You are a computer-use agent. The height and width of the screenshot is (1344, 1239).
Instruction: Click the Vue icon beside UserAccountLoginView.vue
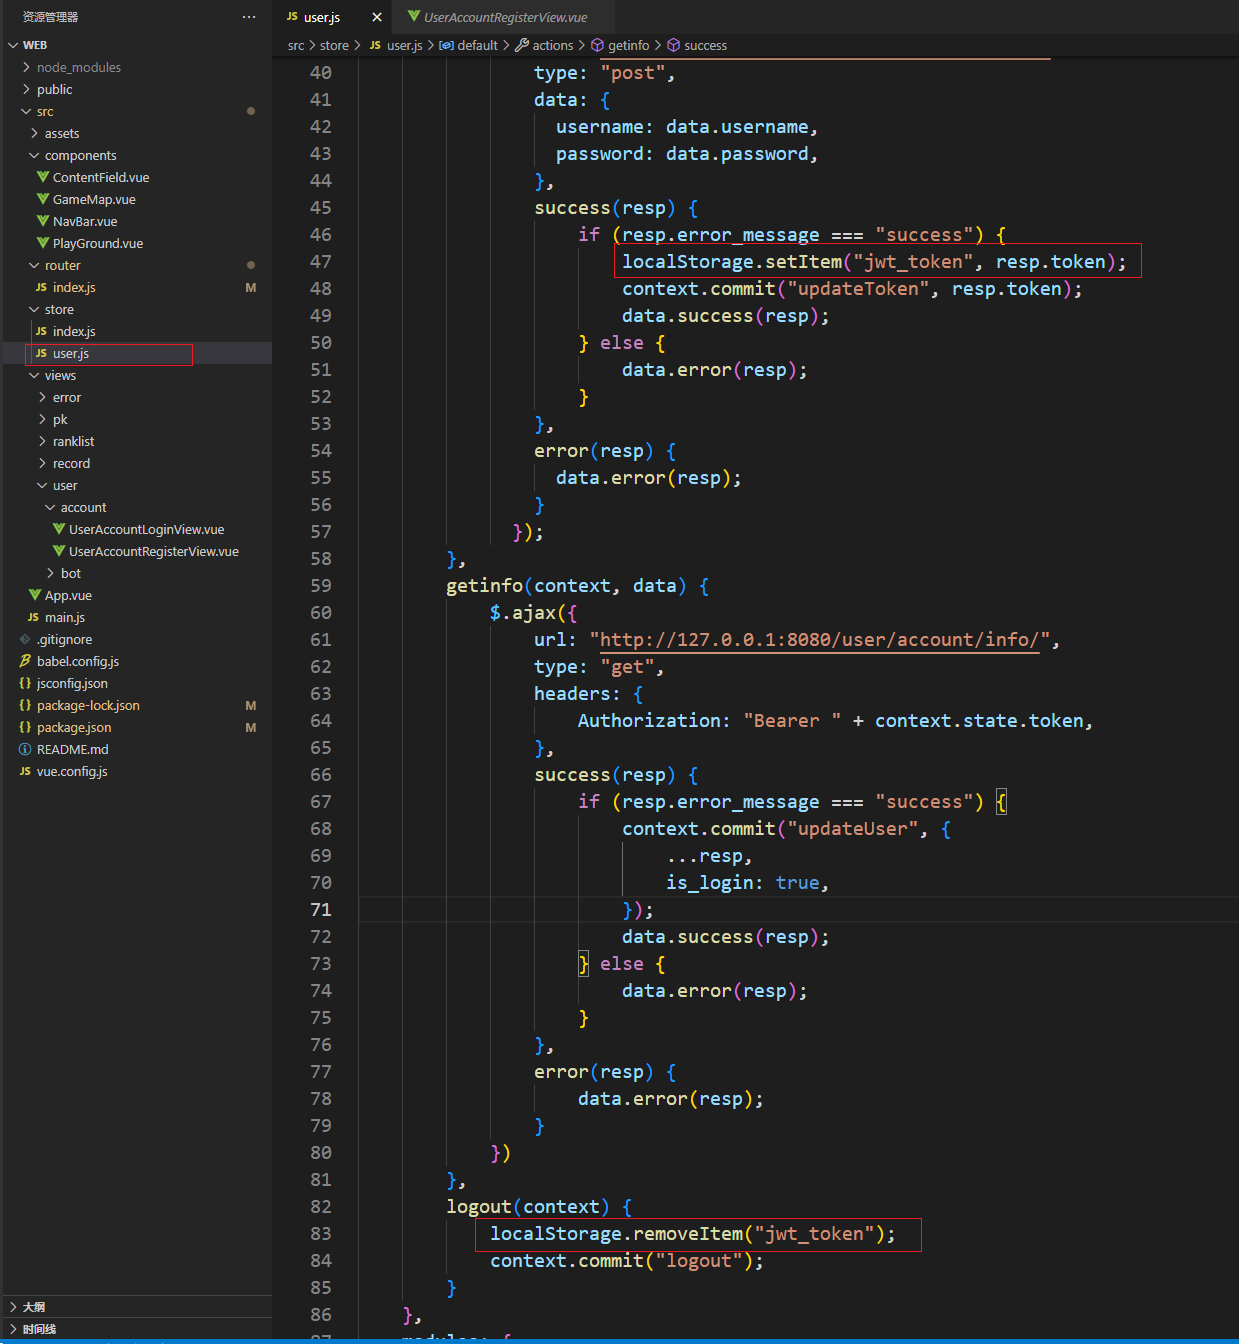59,529
